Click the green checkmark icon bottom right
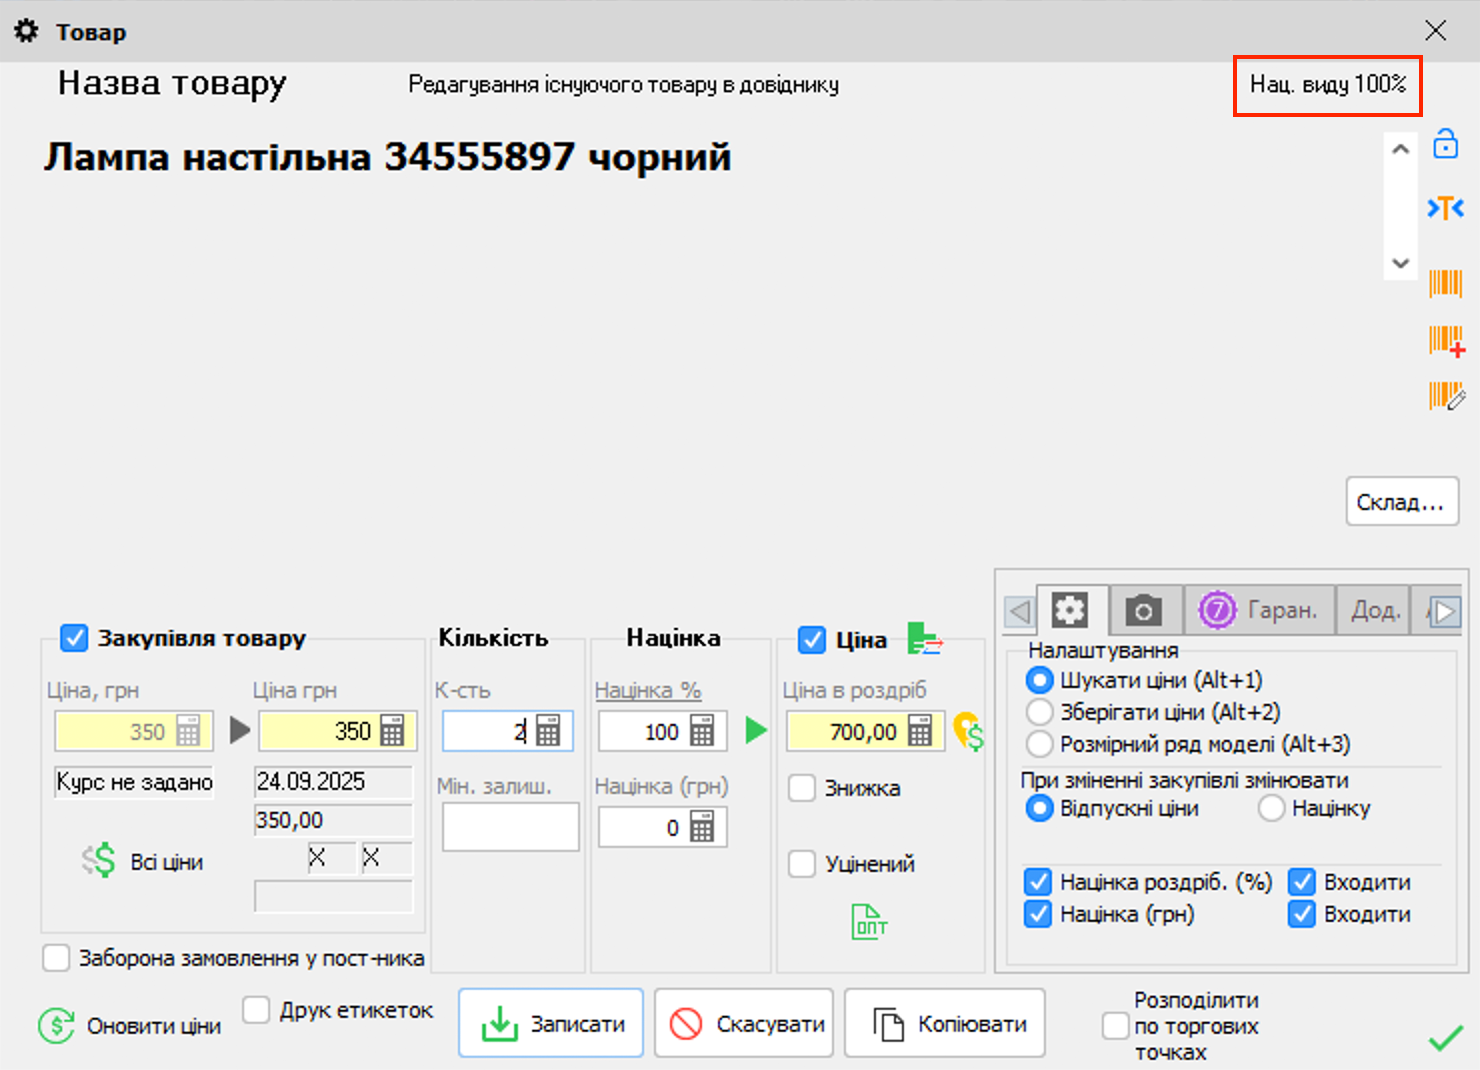This screenshot has width=1480, height=1070. (x=1444, y=1040)
